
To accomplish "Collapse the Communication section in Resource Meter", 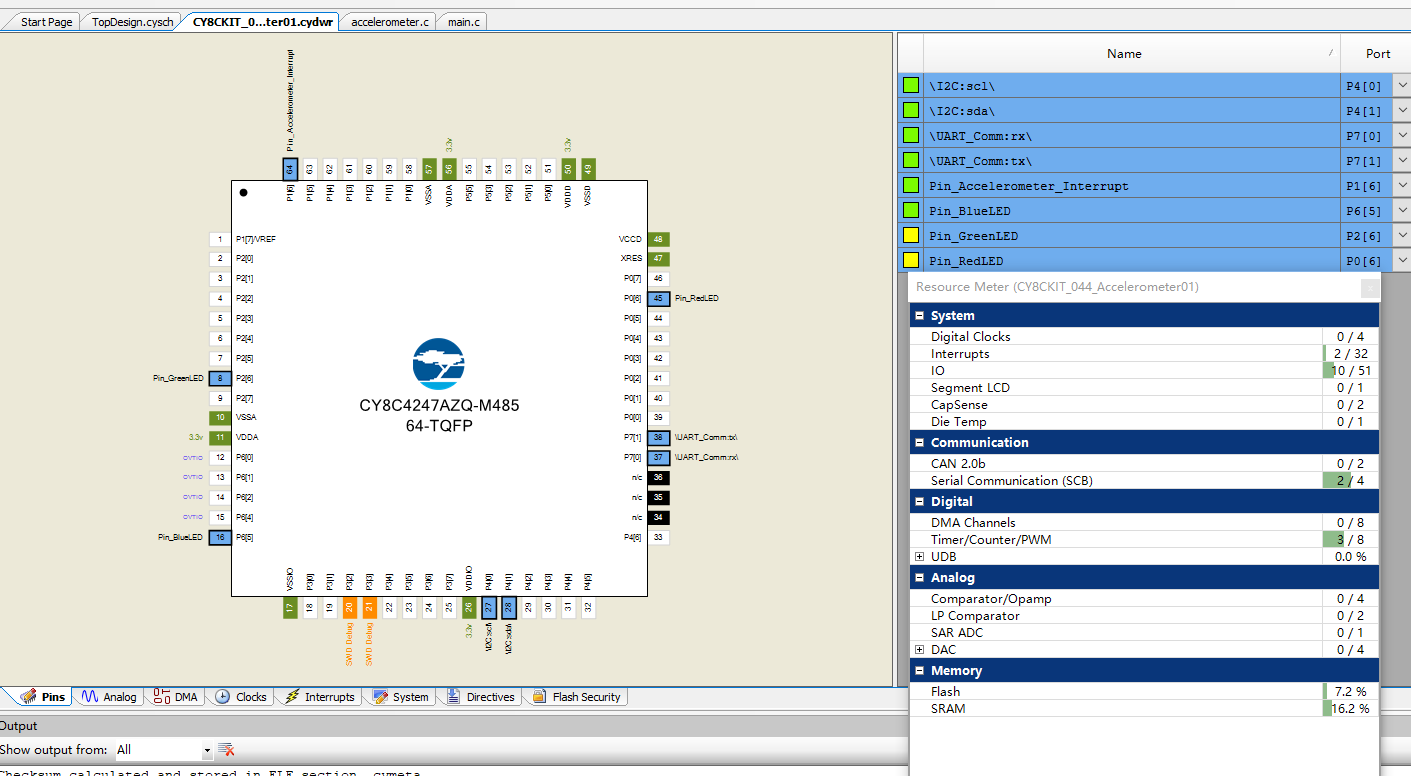I will pos(920,442).
